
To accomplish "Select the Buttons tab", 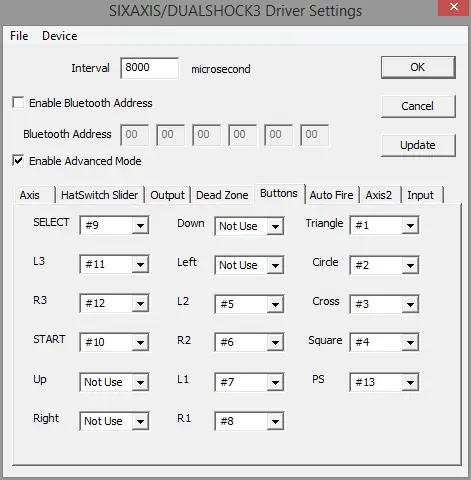I will 279,194.
